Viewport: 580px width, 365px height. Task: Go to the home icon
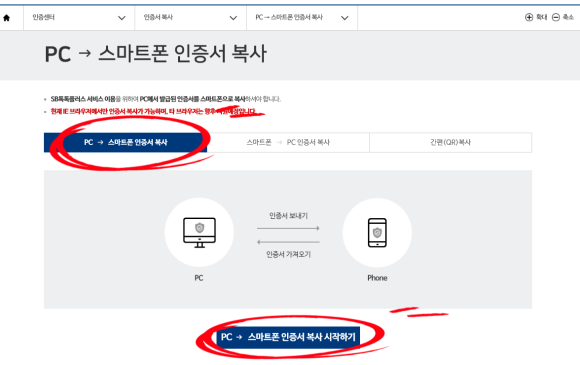click(7, 18)
